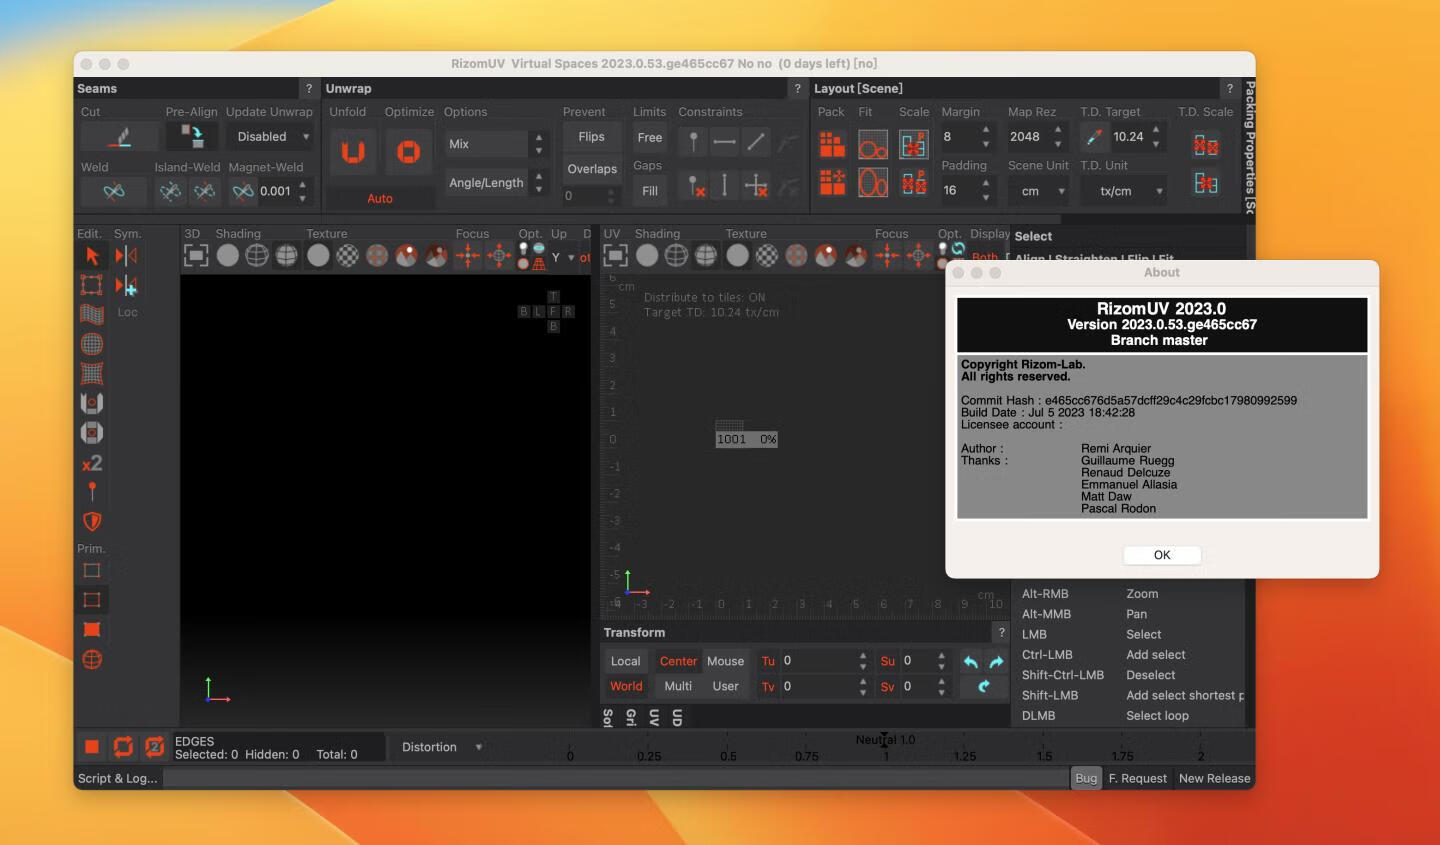The height and width of the screenshot is (845, 1440).
Task: Open the Script & Log panel
Action: point(118,778)
